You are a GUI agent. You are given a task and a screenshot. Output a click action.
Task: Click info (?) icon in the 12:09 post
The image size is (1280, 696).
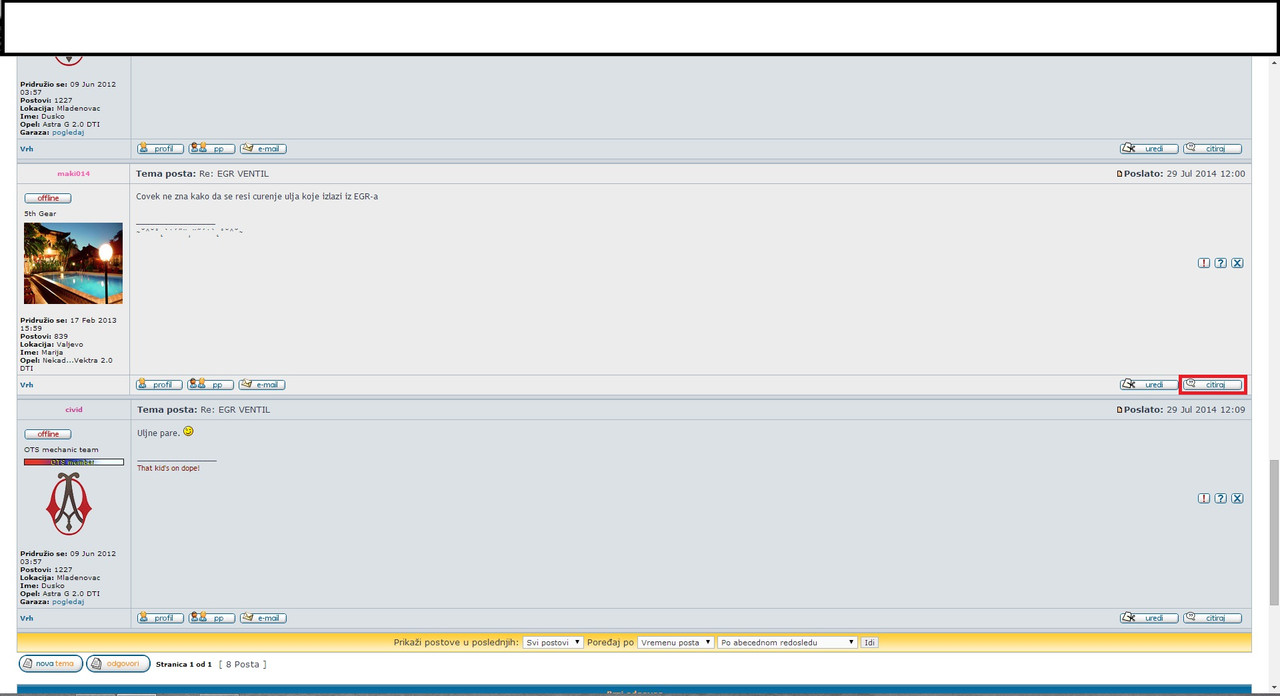pos(1221,498)
